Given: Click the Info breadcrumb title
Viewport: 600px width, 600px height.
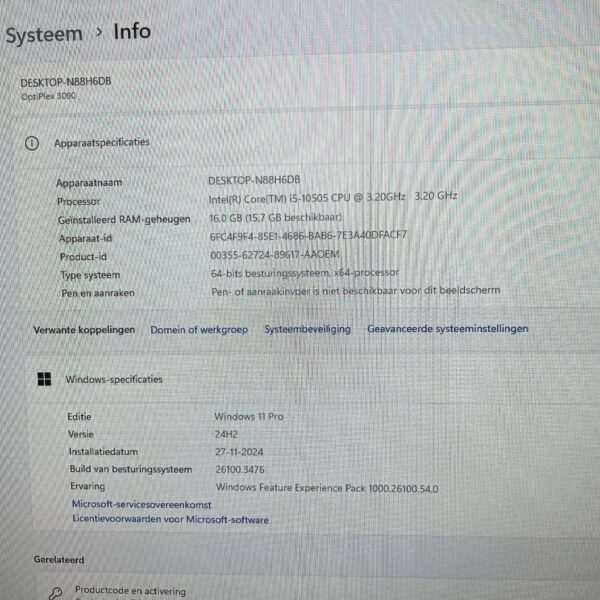Looking at the screenshot, I should (132, 31).
